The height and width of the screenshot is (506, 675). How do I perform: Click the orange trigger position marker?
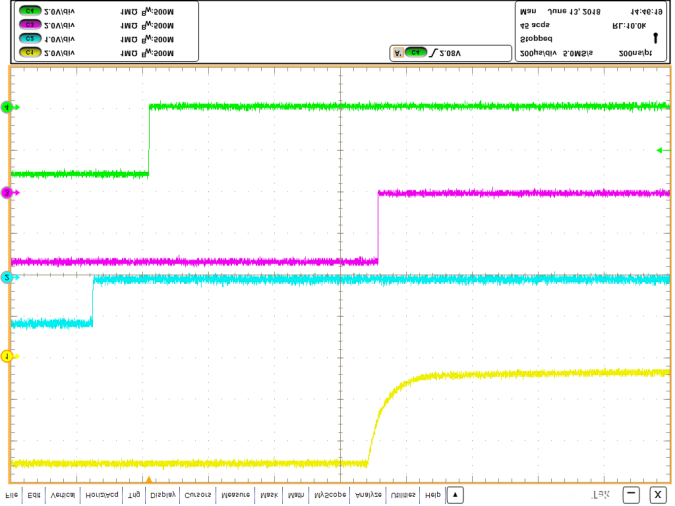click(x=149, y=479)
